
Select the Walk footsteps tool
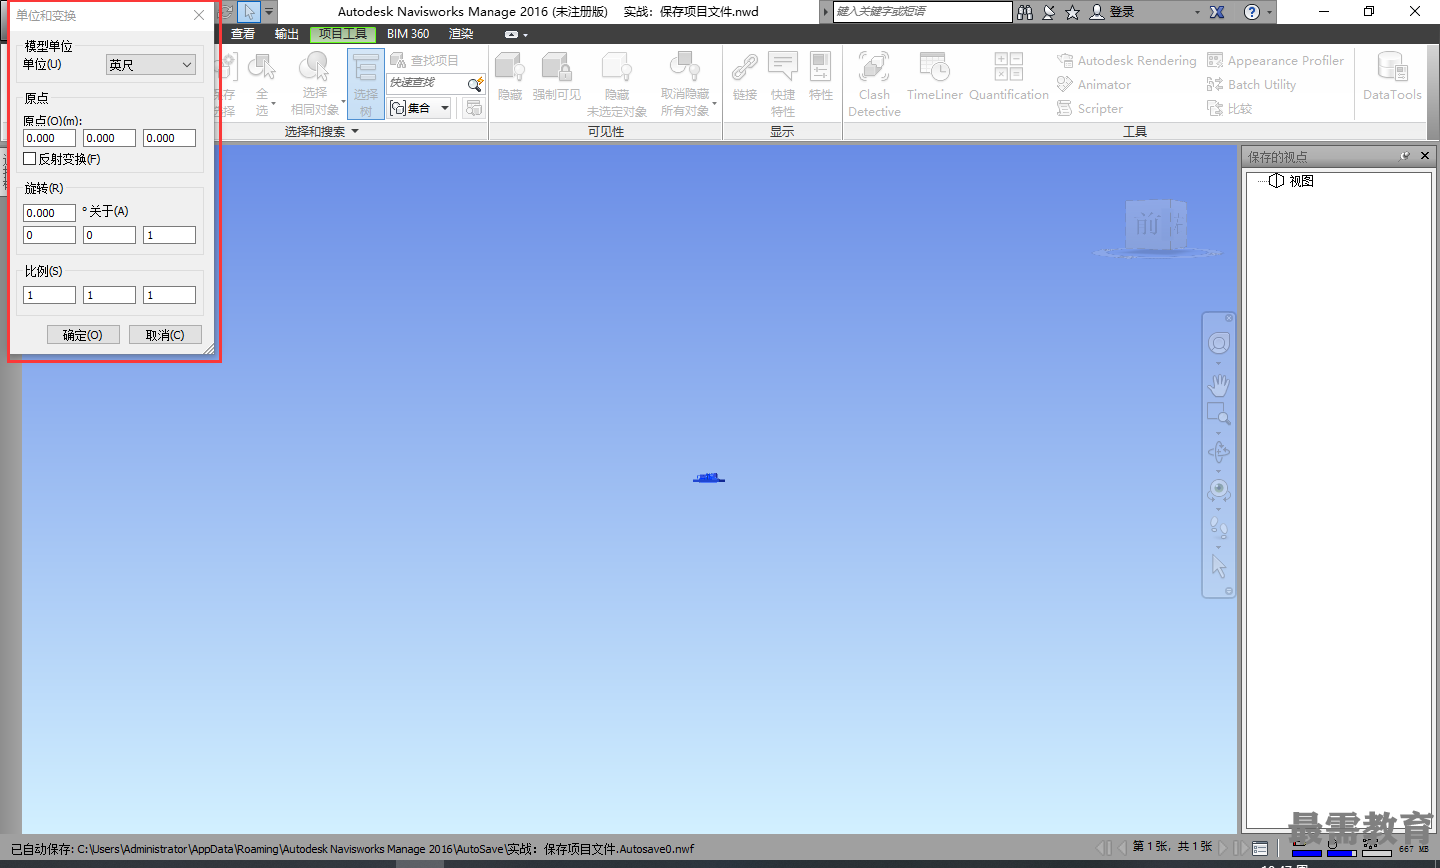click(1218, 527)
